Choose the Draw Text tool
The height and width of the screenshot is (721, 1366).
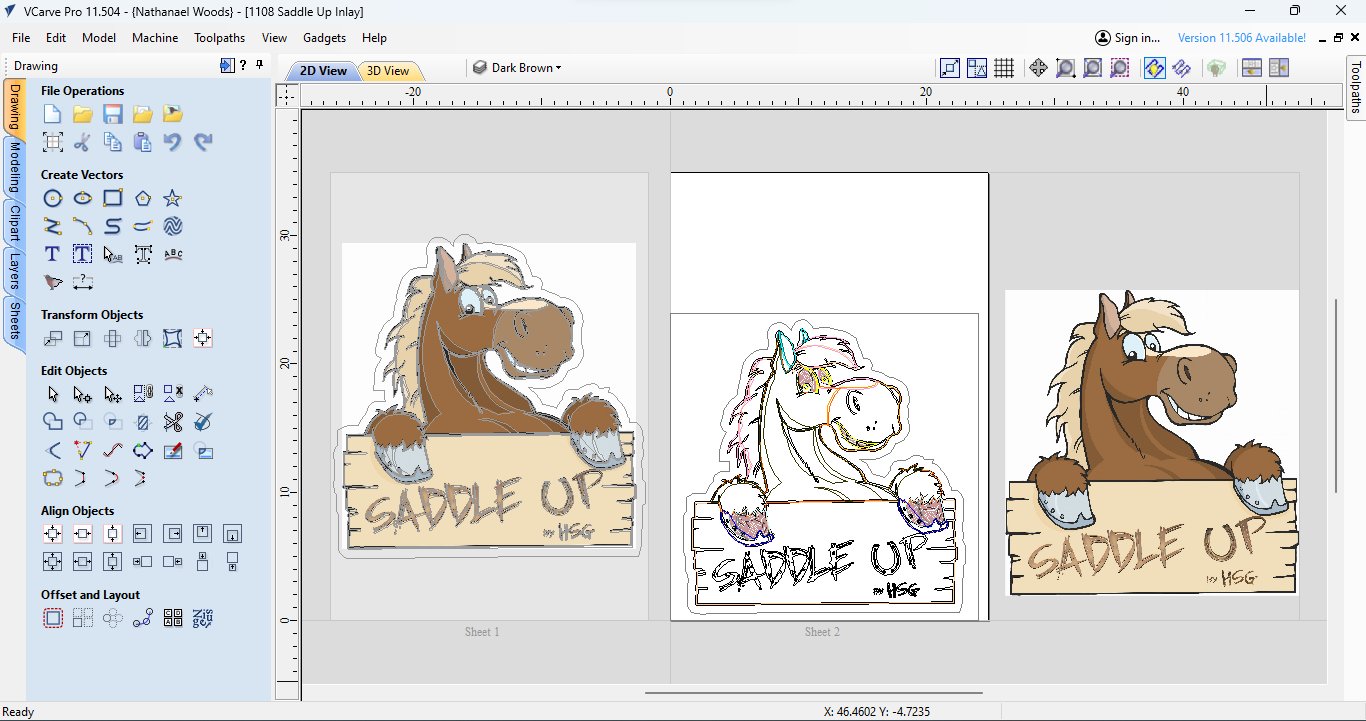tap(53, 254)
